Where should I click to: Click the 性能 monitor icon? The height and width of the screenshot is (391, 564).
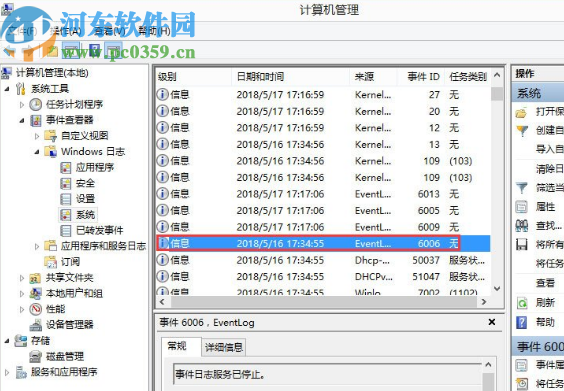click(x=35, y=309)
